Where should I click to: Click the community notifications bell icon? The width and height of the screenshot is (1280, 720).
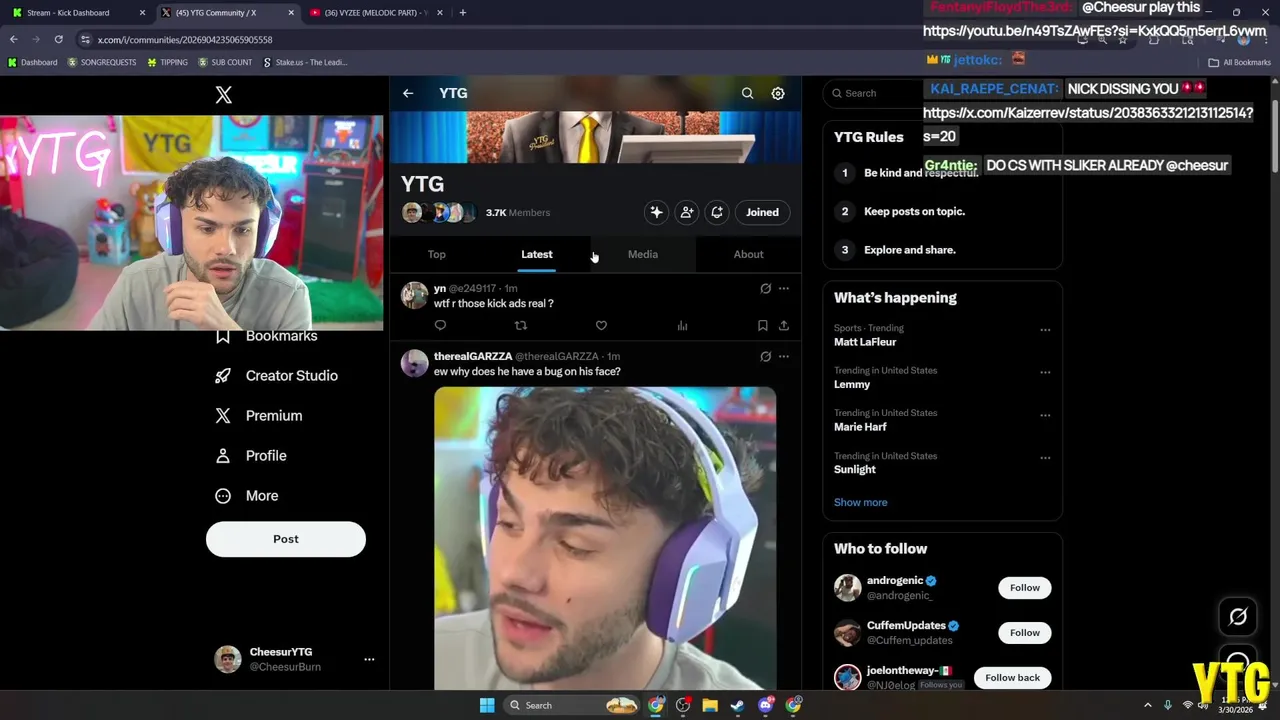717,212
